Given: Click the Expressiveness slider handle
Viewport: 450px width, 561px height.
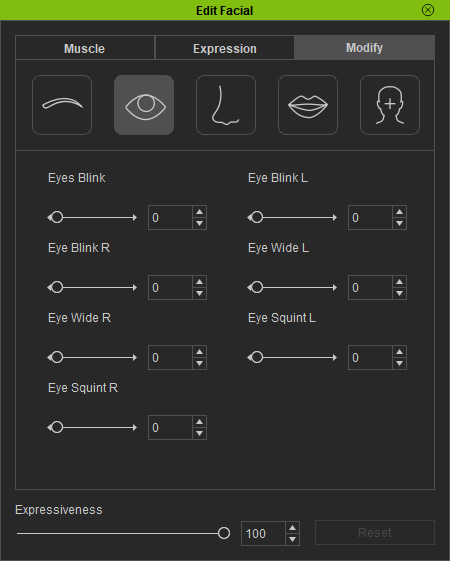Looking at the screenshot, I should tap(224, 533).
